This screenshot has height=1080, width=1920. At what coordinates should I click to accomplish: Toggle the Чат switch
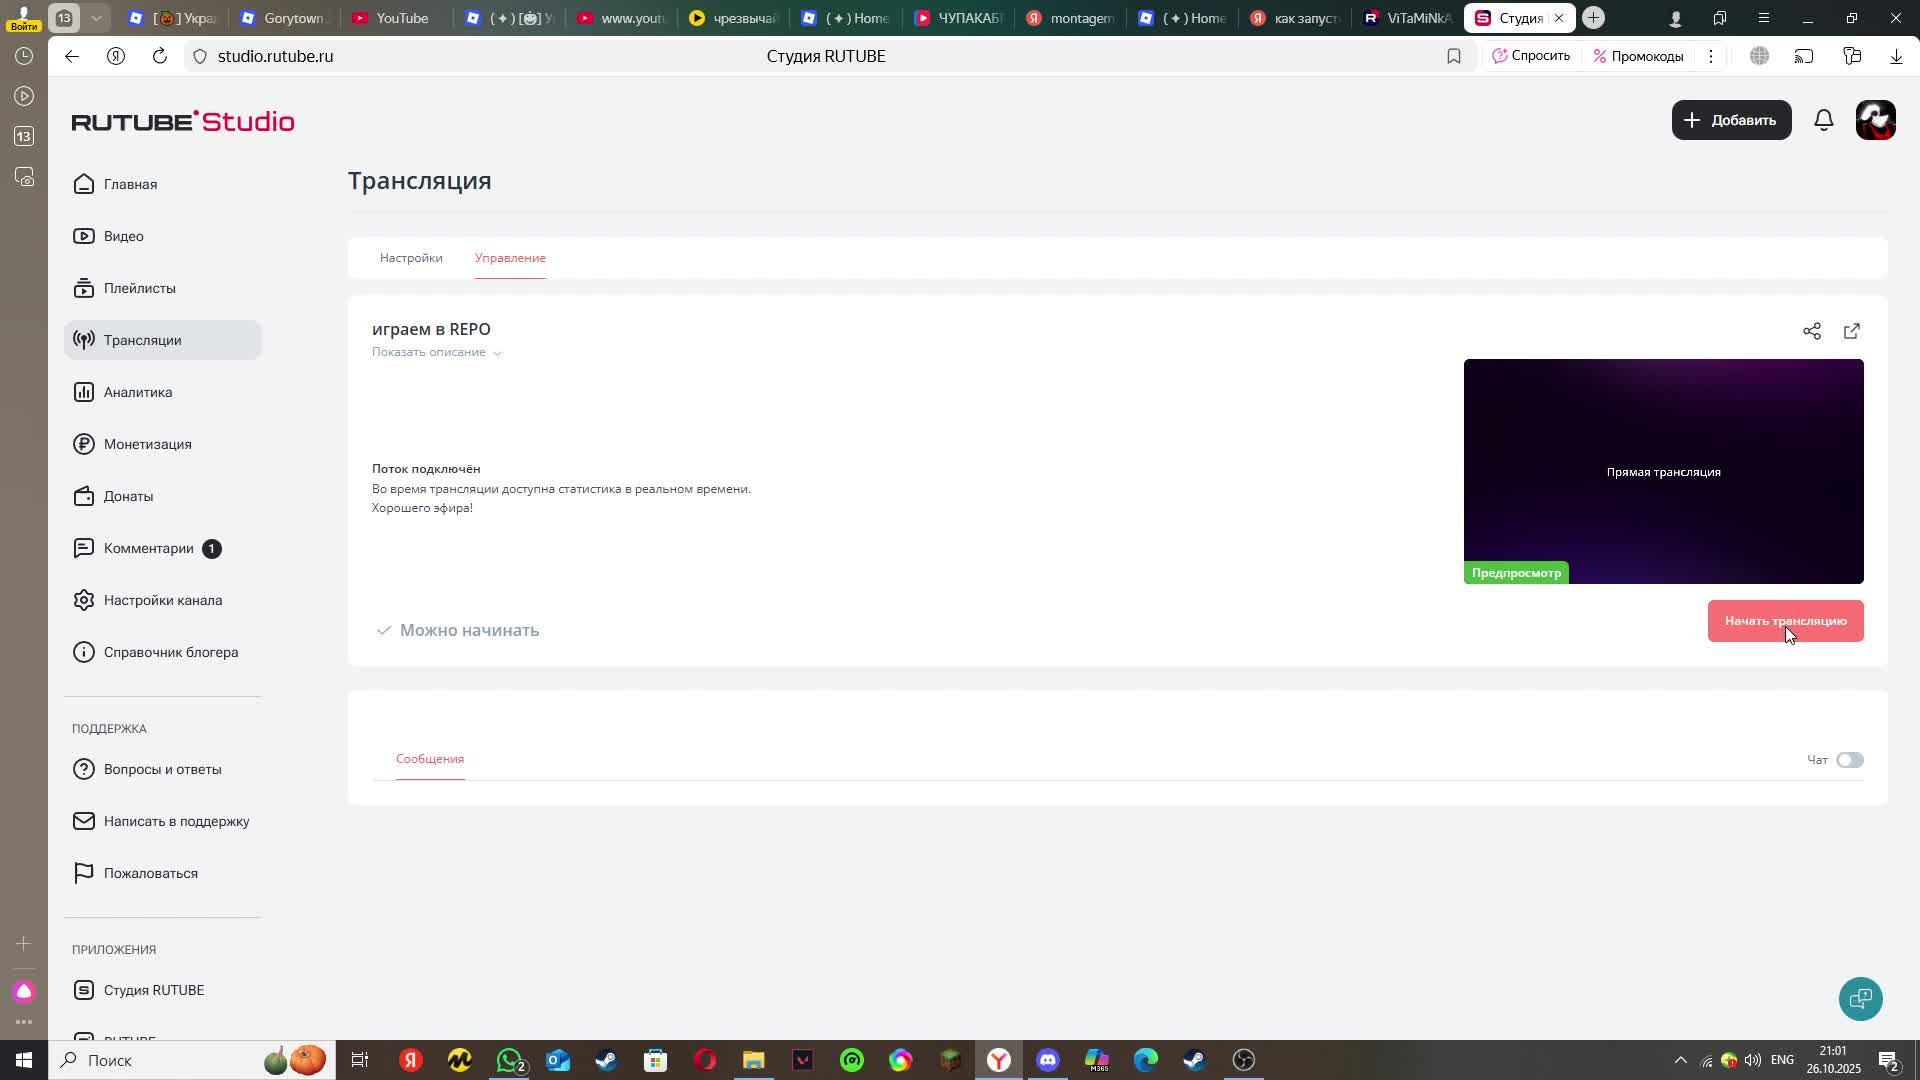click(x=1849, y=760)
